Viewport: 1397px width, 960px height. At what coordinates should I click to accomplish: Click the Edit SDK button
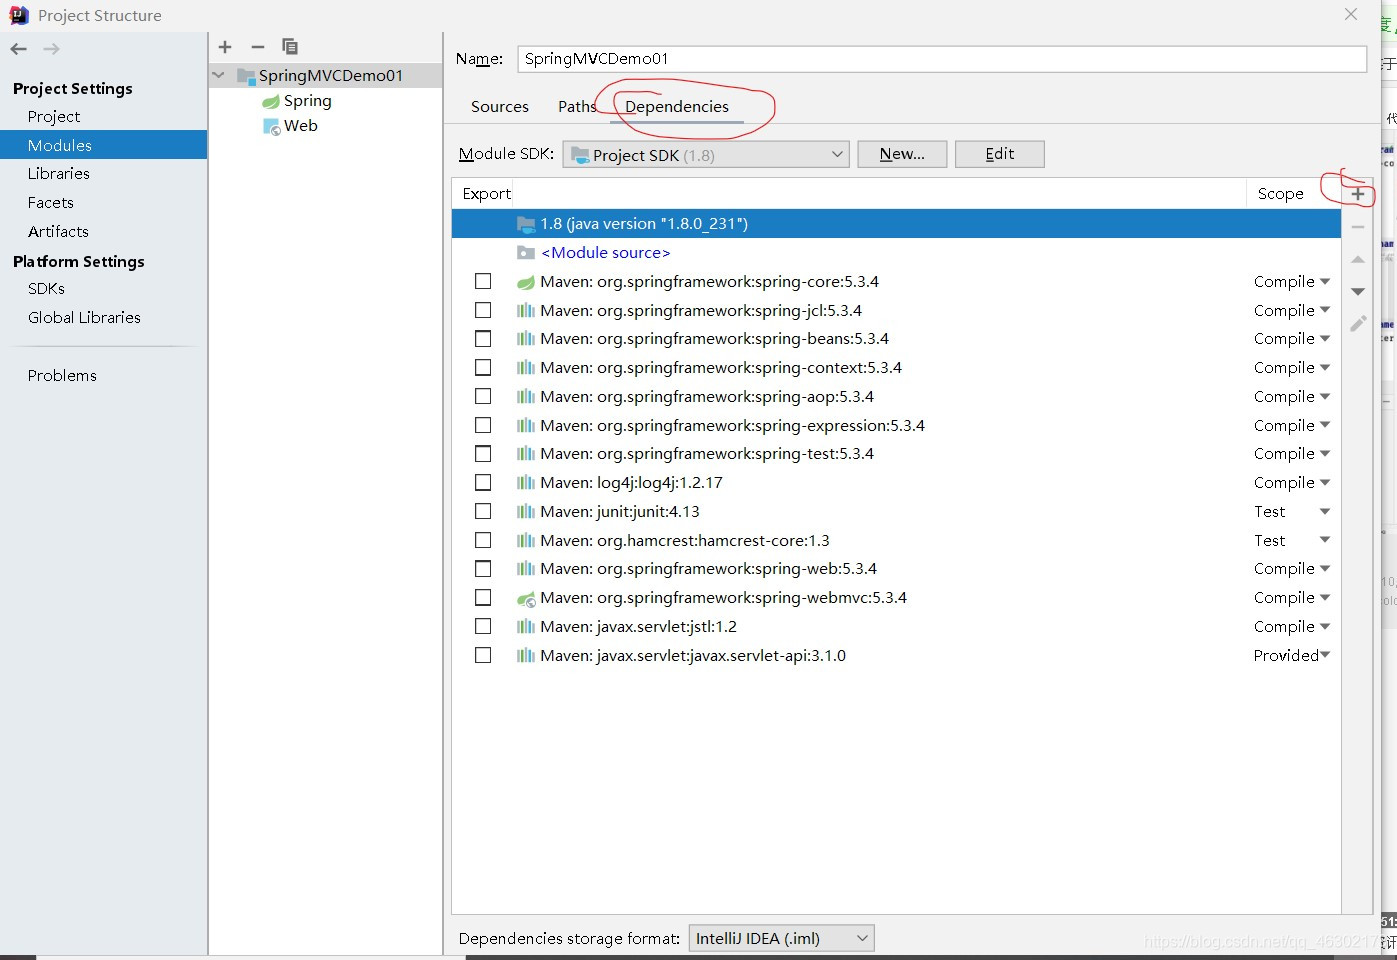(1000, 154)
